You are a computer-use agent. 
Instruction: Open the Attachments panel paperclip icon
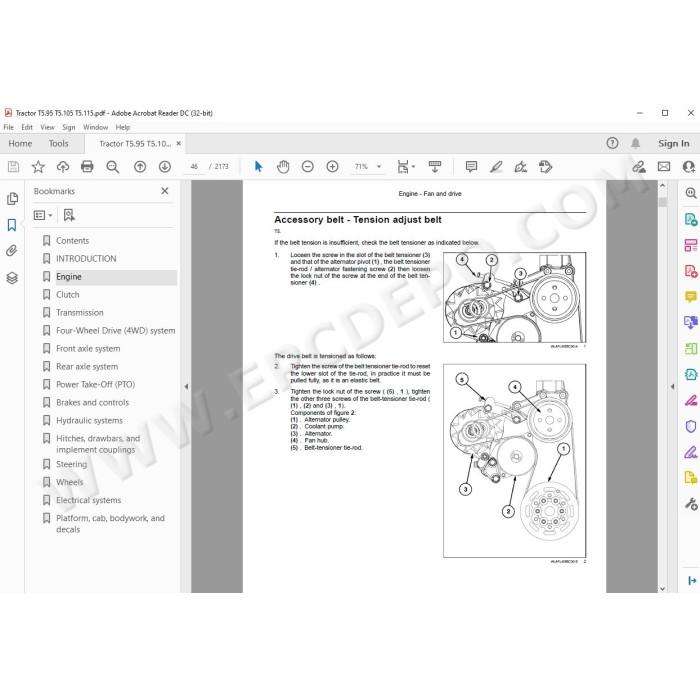pos(12,250)
